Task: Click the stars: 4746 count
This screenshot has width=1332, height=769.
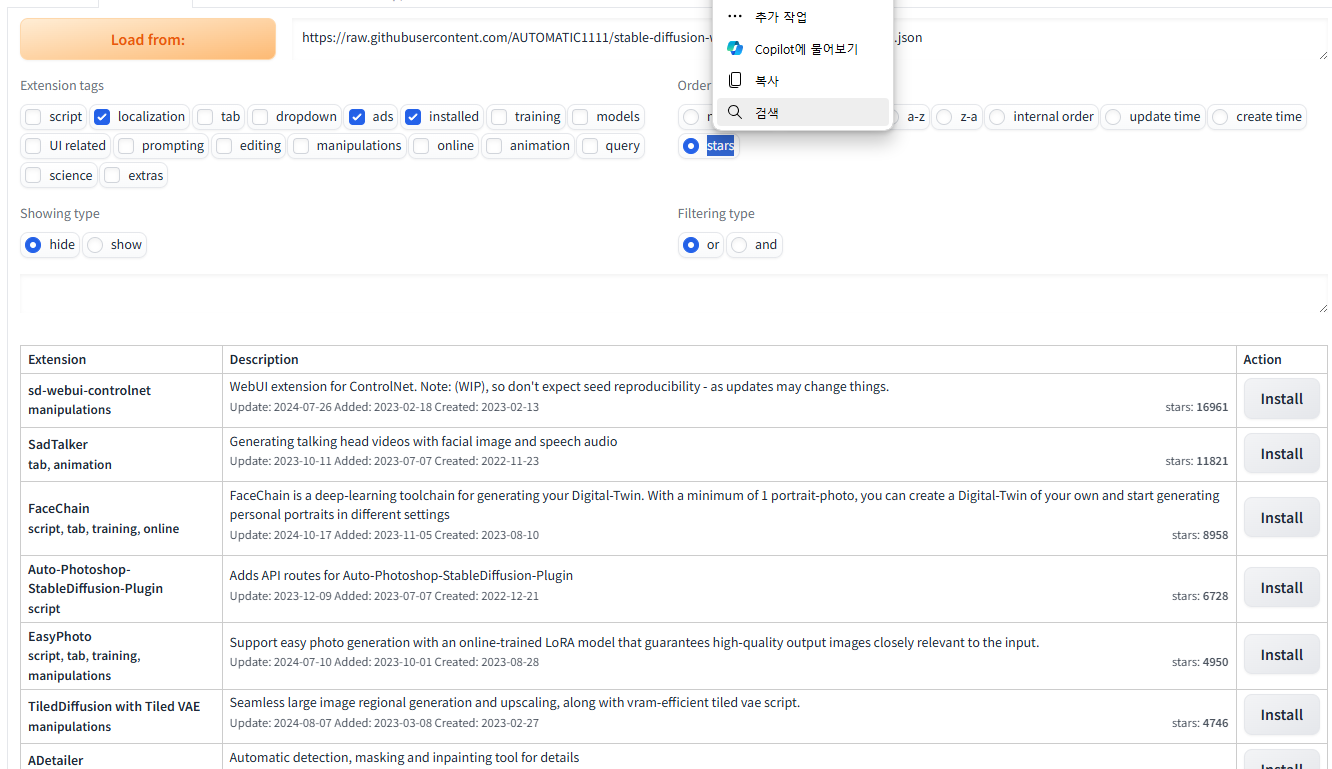Action: coord(1200,723)
